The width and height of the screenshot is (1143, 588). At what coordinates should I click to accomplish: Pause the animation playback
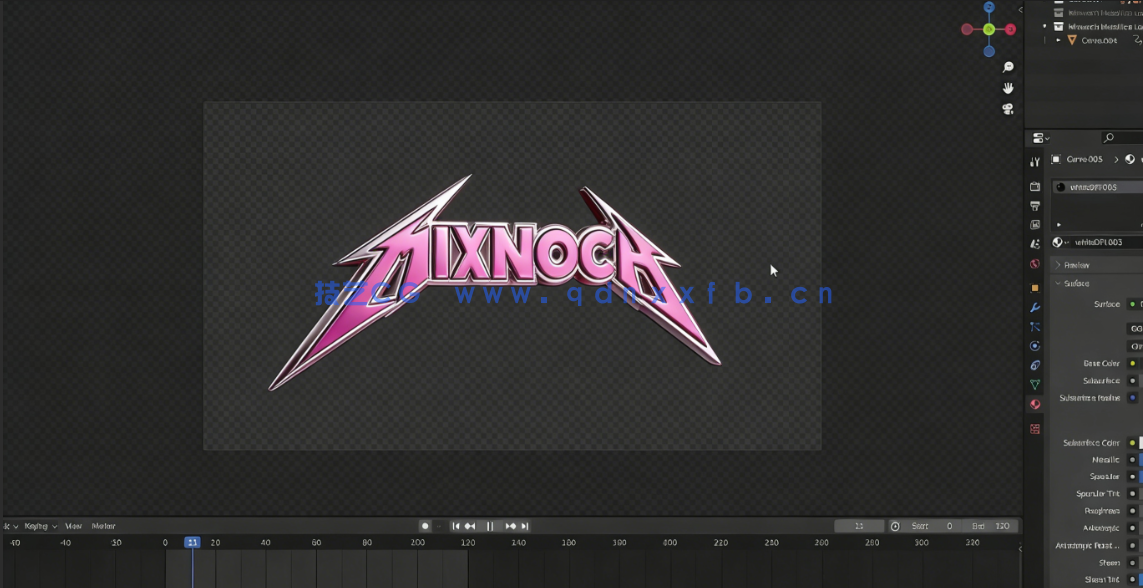click(x=490, y=526)
